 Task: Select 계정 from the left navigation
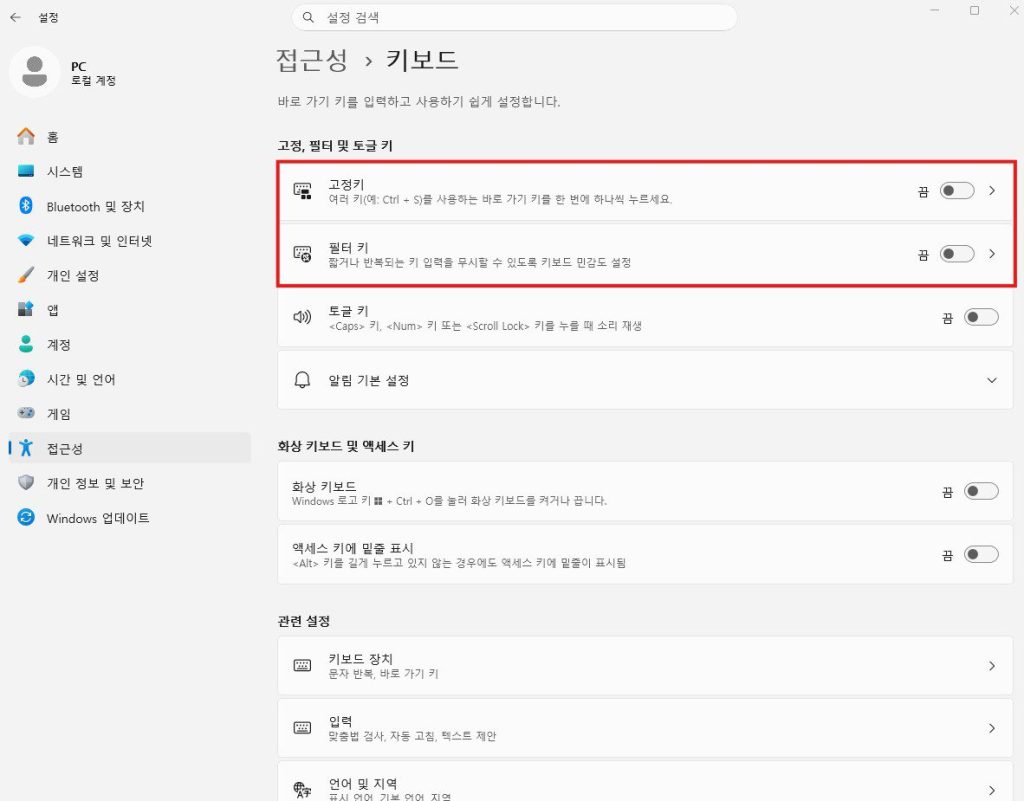59,344
